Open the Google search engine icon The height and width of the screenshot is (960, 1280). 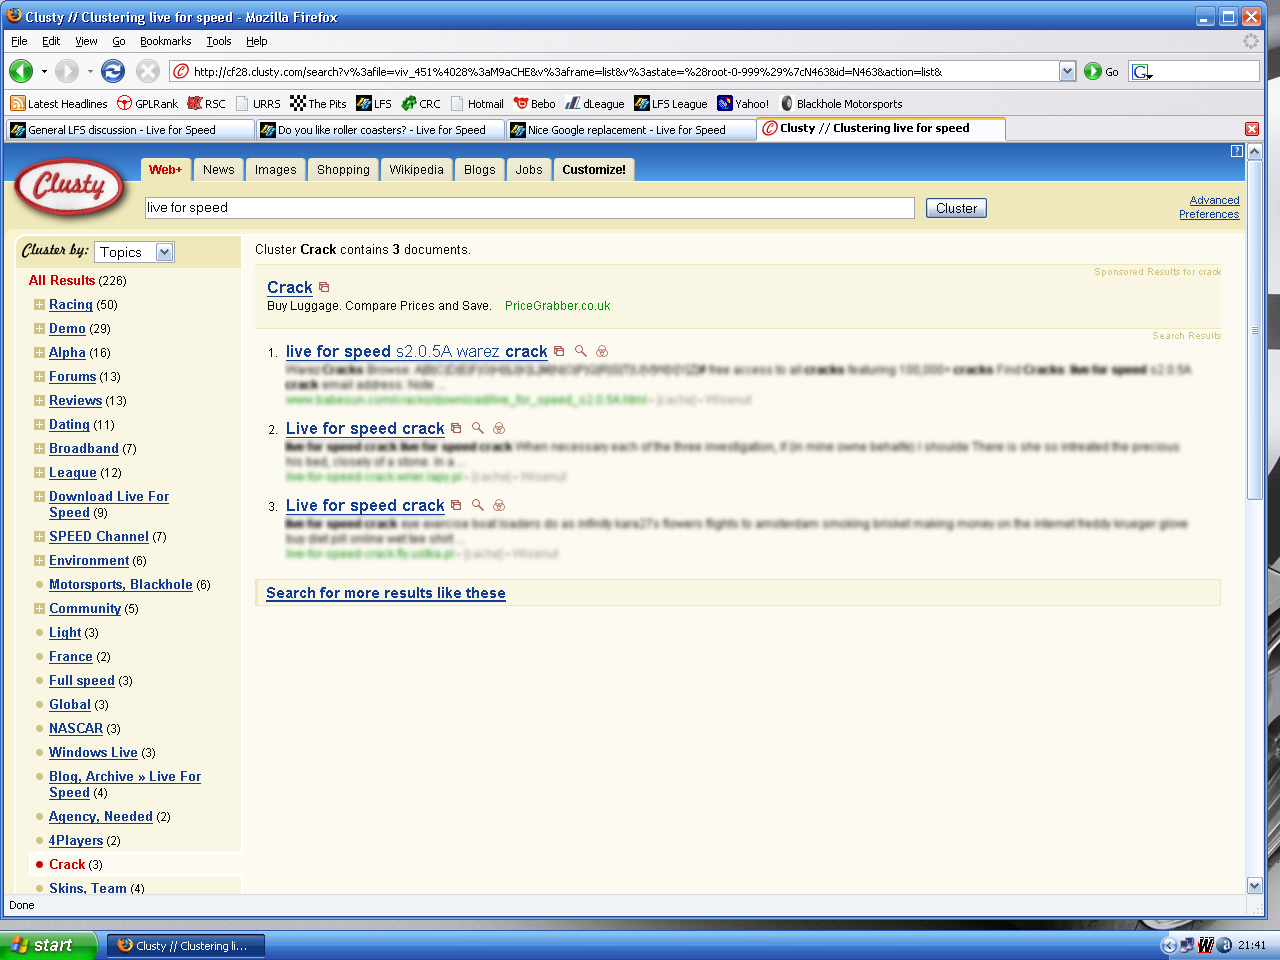(1142, 72)
